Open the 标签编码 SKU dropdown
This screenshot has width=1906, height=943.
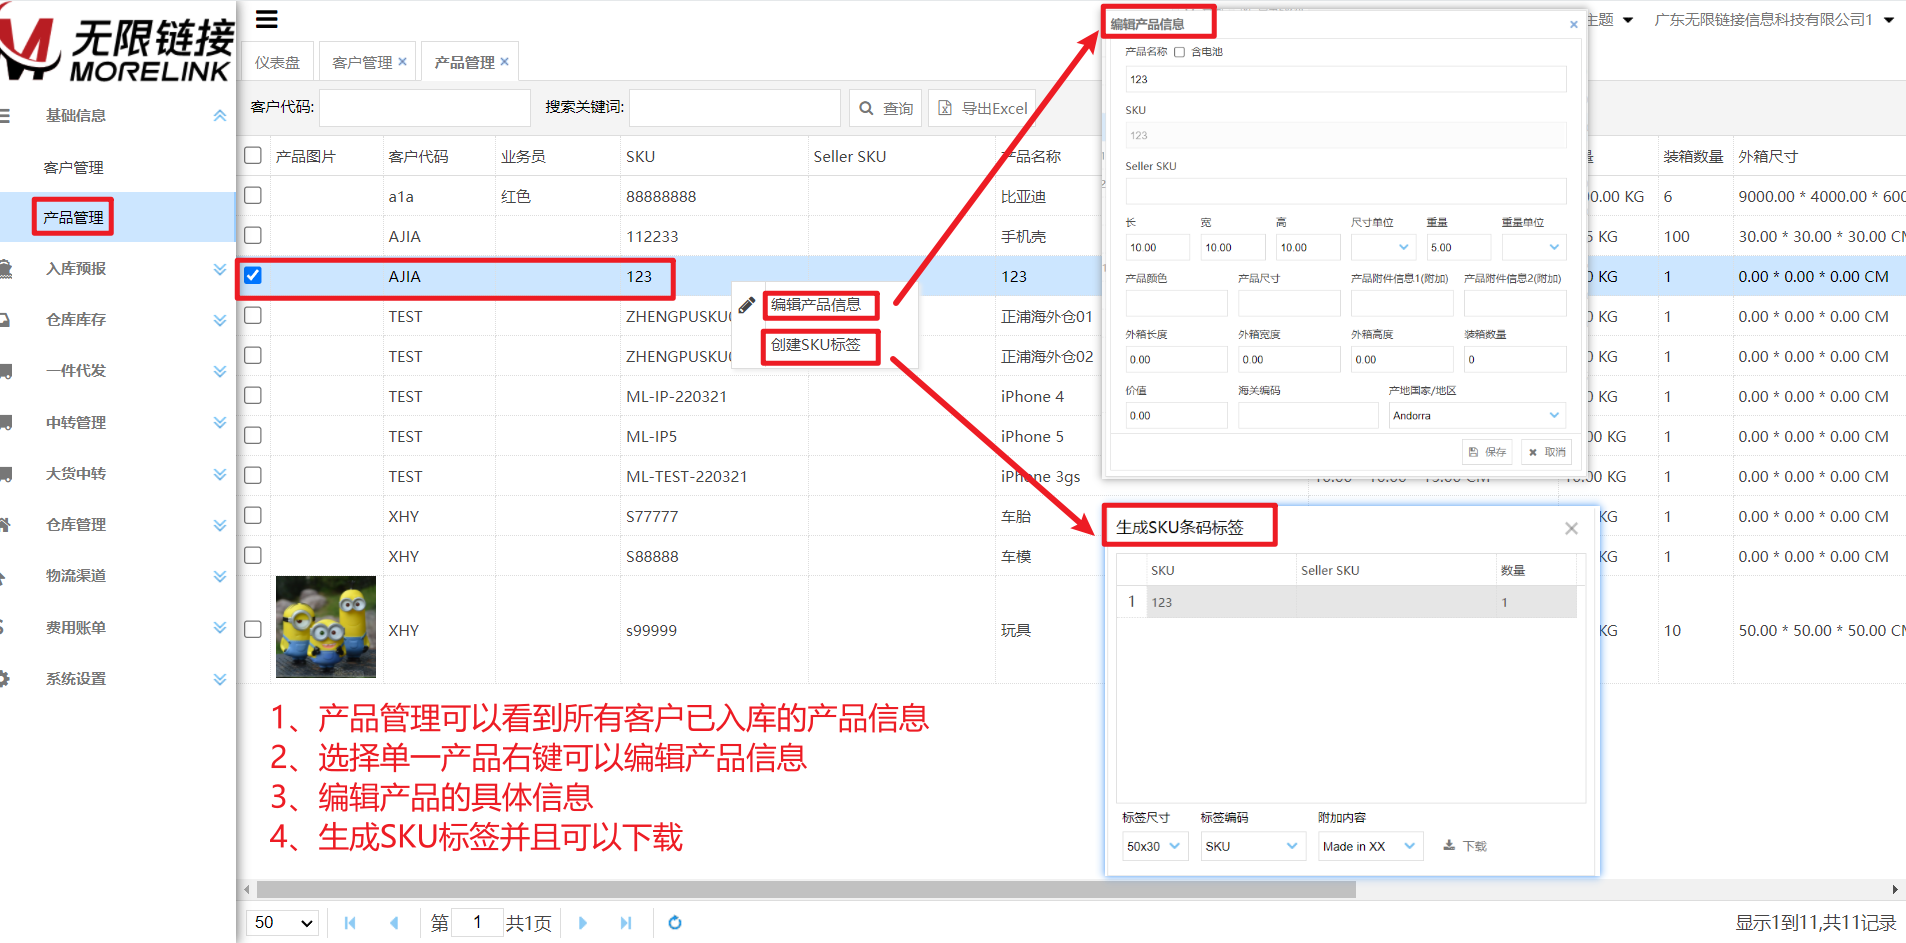[1252, 846]
